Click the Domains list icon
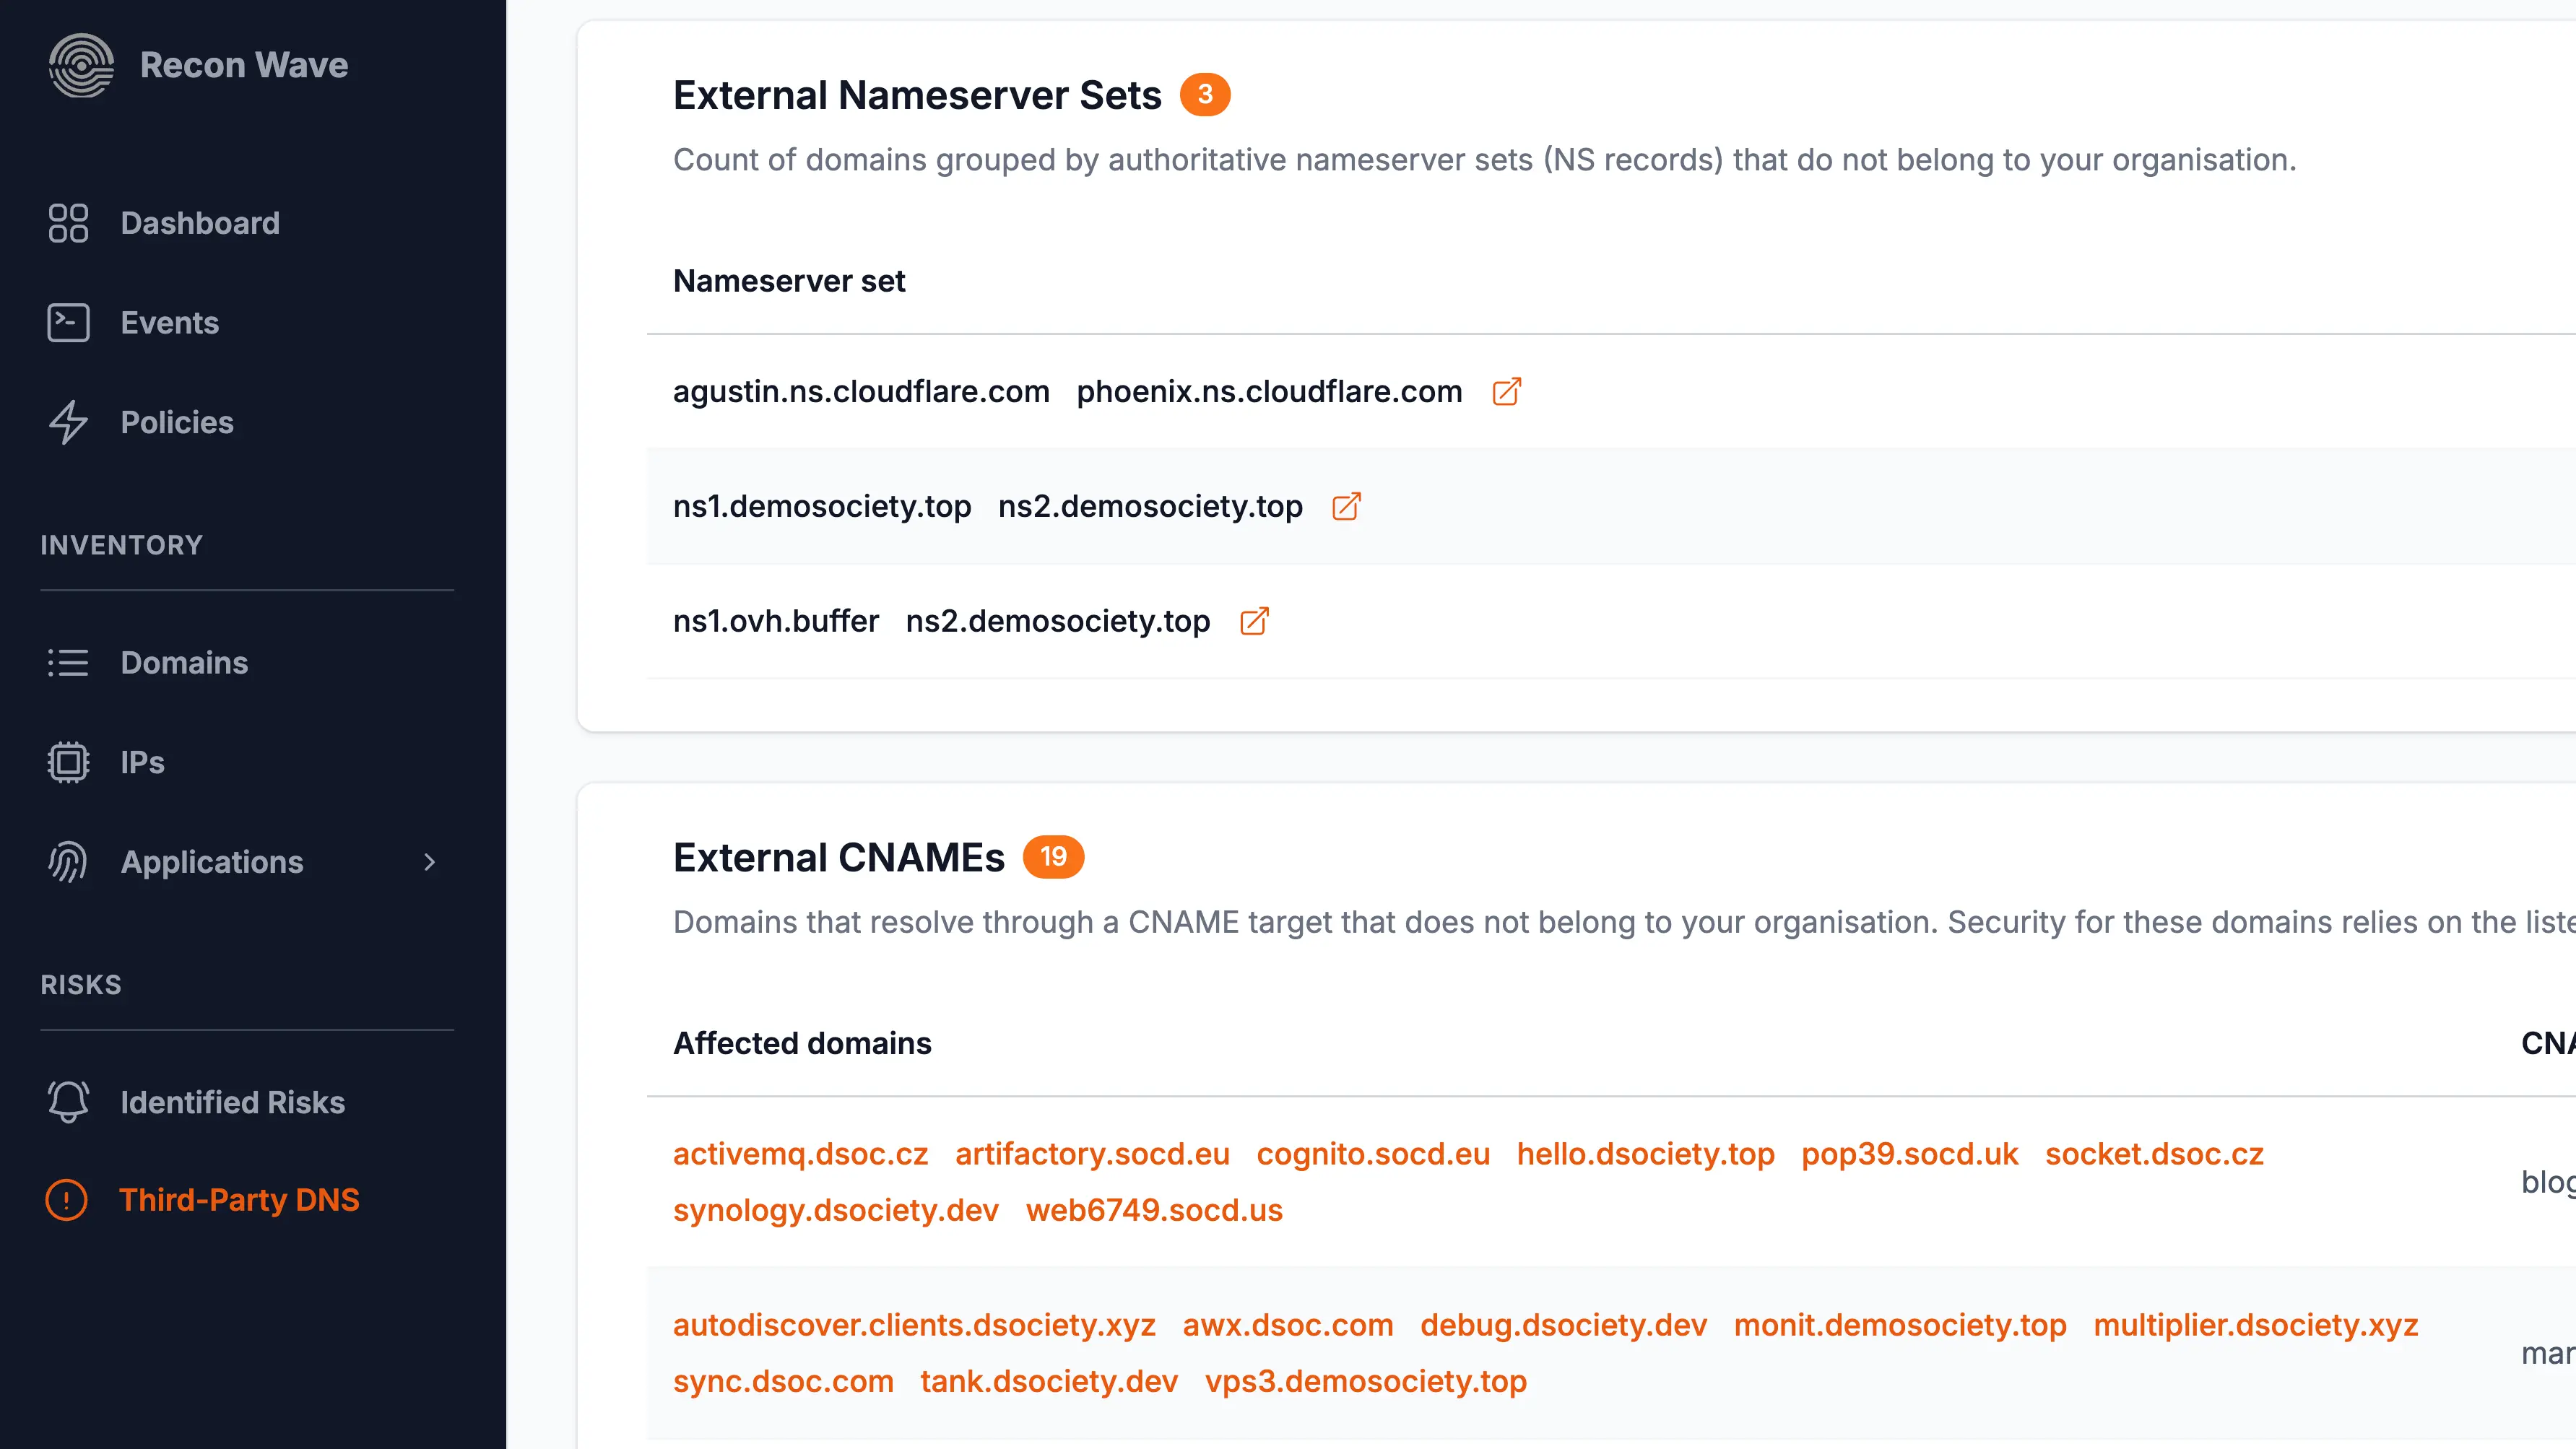The width and height of the screenshot is (2576, 1449). pos(68,662)
